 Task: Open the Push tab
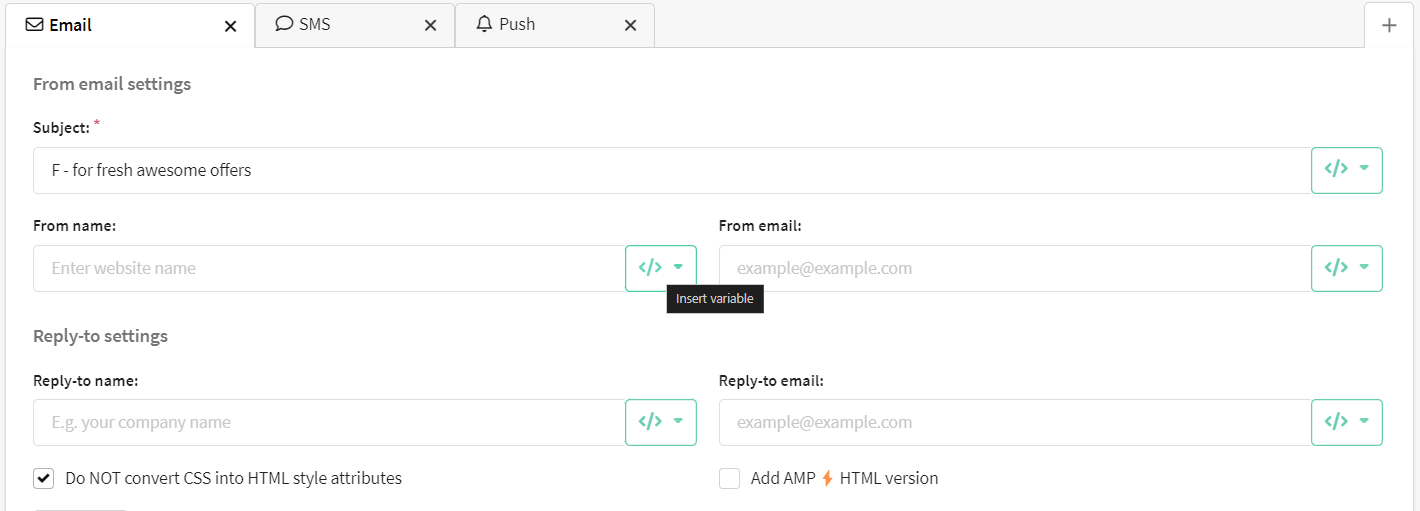point(517,24)
